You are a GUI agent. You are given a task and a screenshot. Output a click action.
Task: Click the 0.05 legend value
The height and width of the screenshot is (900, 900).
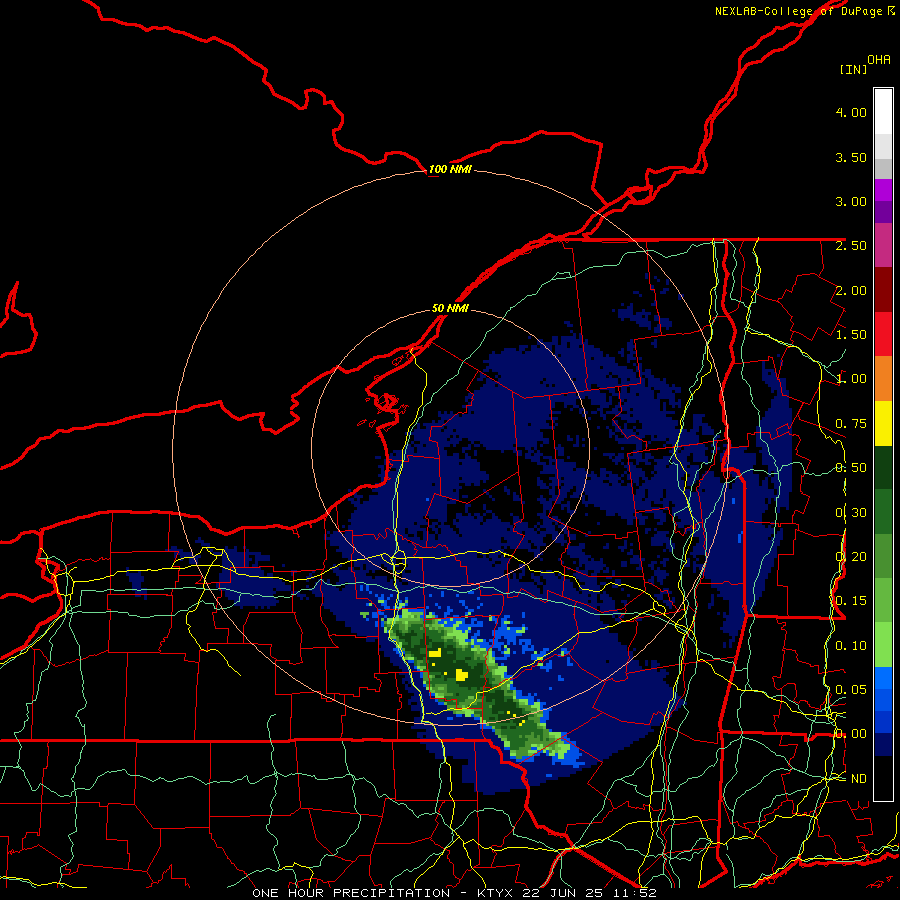pos(851,690)
